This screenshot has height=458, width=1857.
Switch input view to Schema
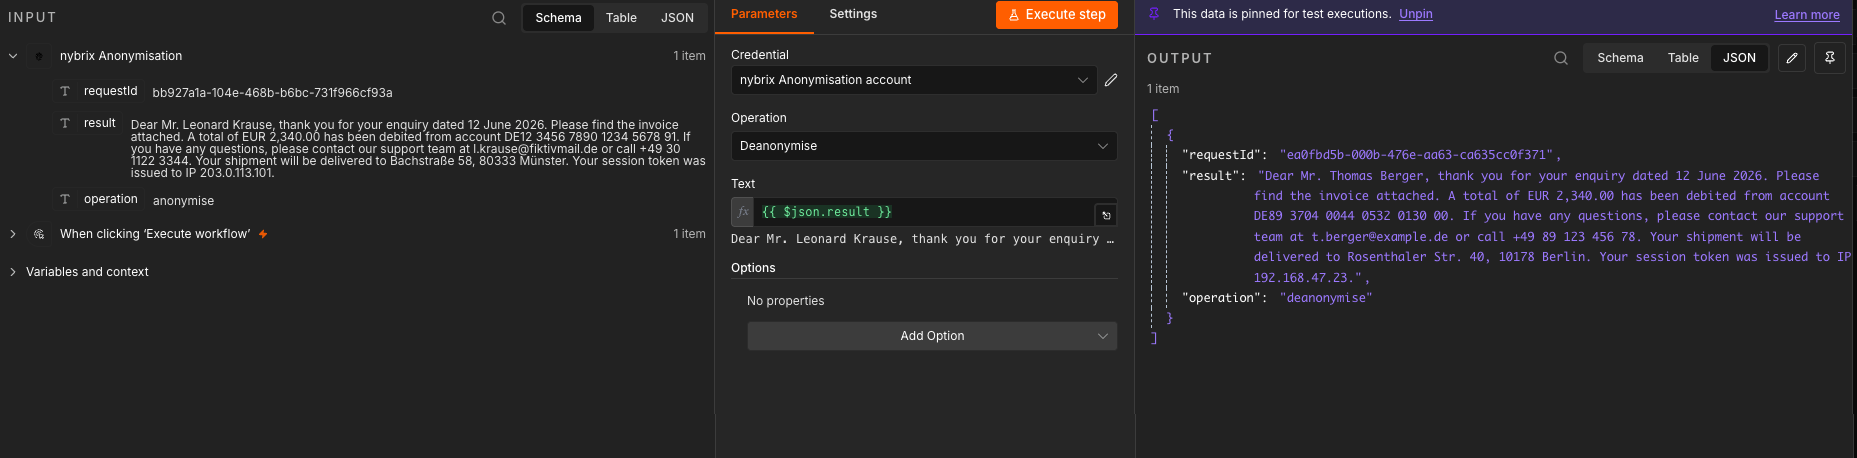pos(558,18)
